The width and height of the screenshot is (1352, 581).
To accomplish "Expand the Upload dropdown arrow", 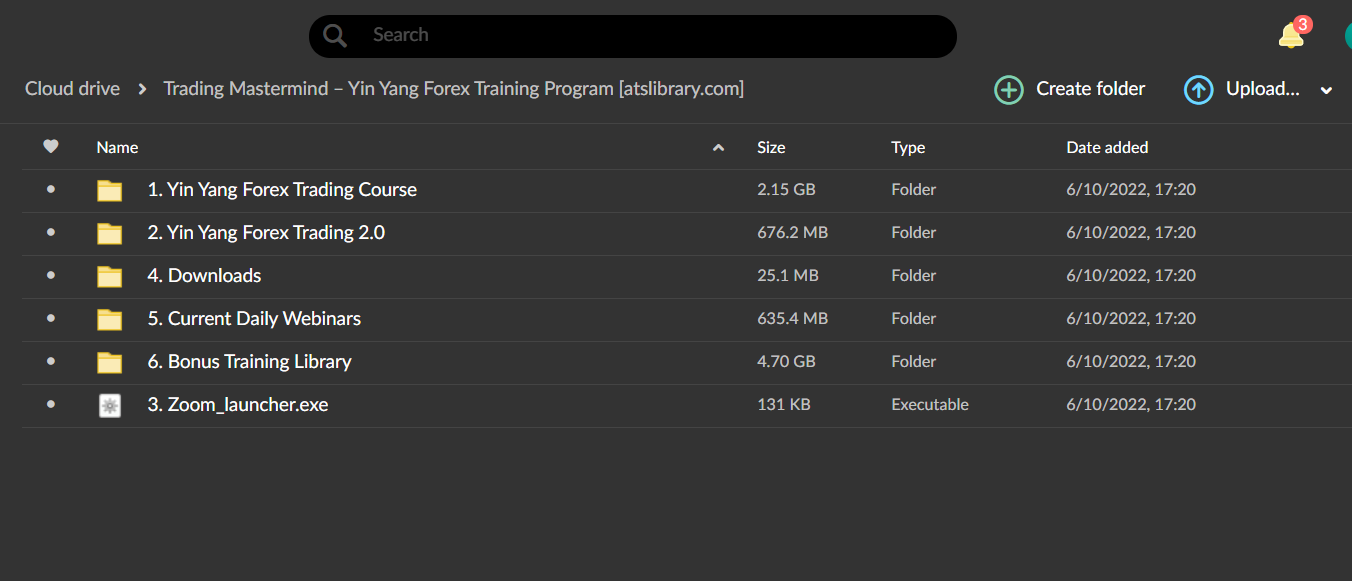I will pyautogui.click(x=1327, y=89).
